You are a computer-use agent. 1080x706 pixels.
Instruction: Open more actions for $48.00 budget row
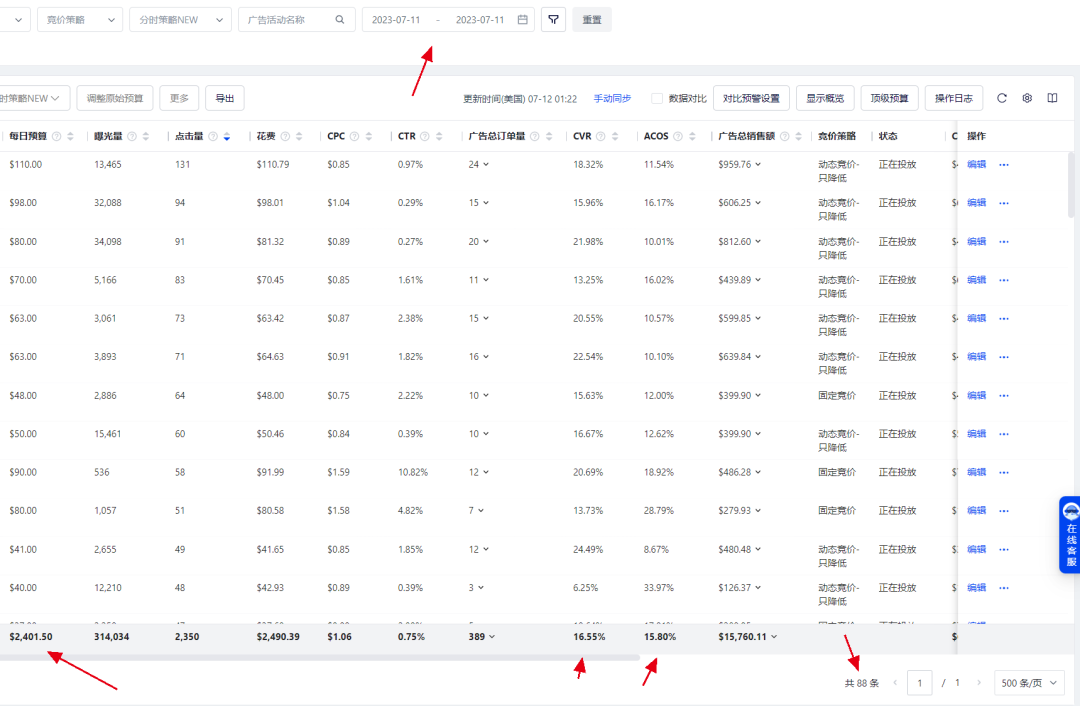pos(1004,395)
